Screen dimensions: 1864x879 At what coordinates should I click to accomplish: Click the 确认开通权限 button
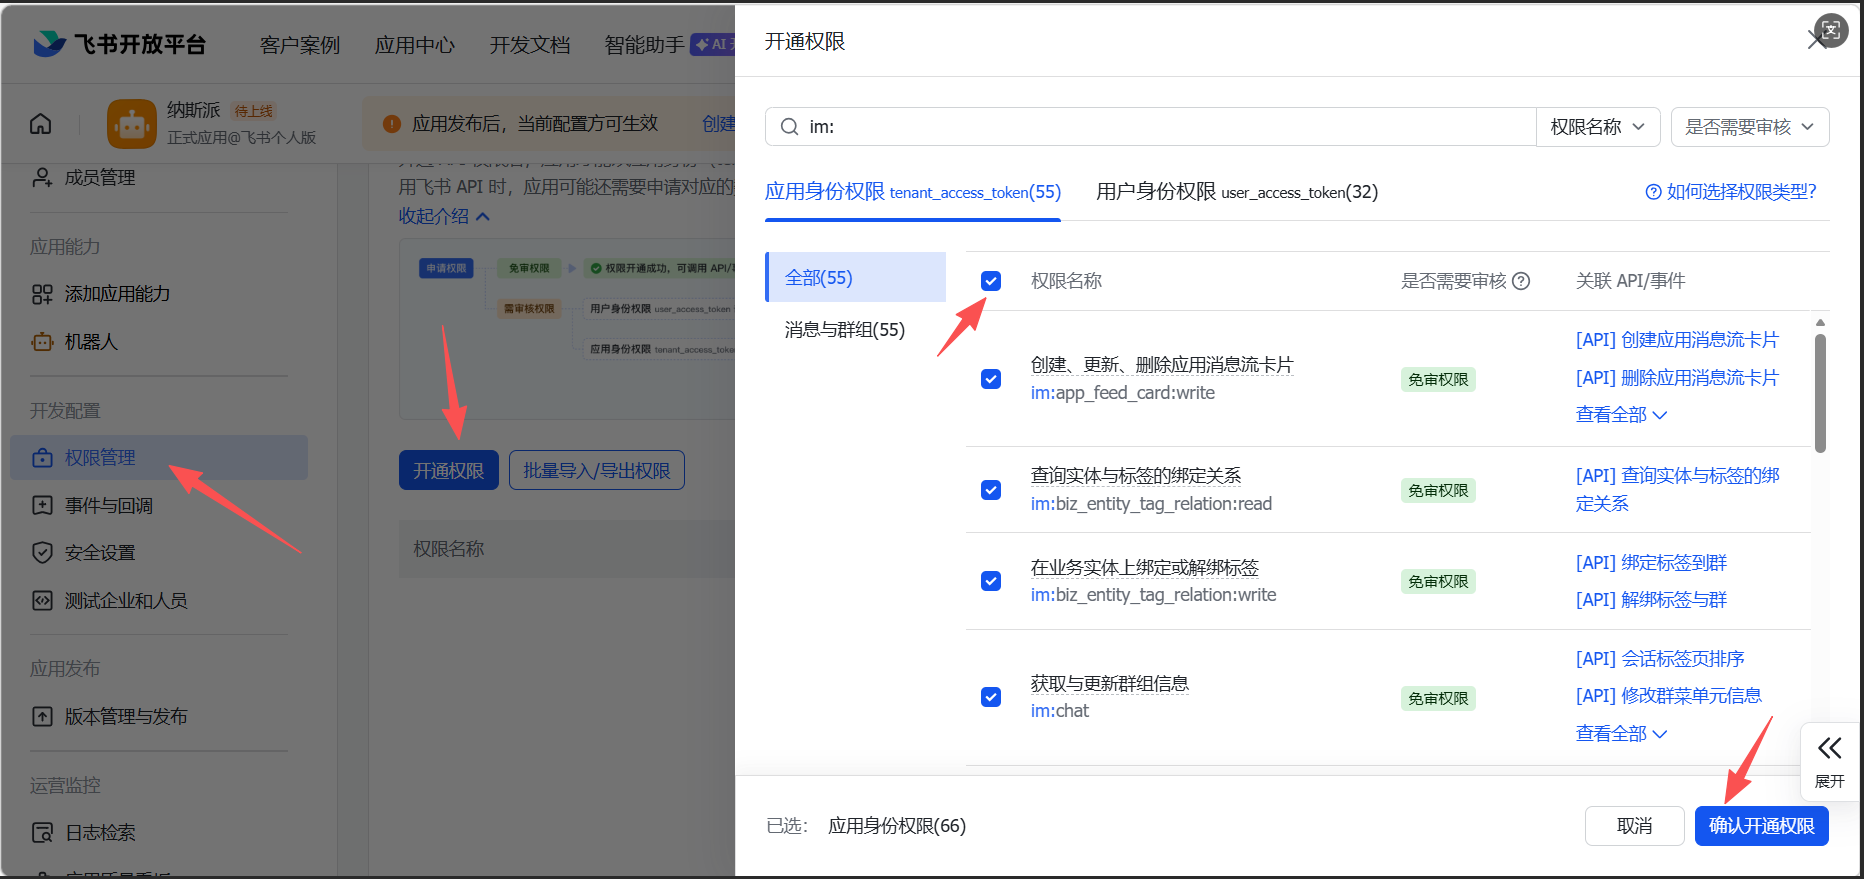click(1761, 826)
